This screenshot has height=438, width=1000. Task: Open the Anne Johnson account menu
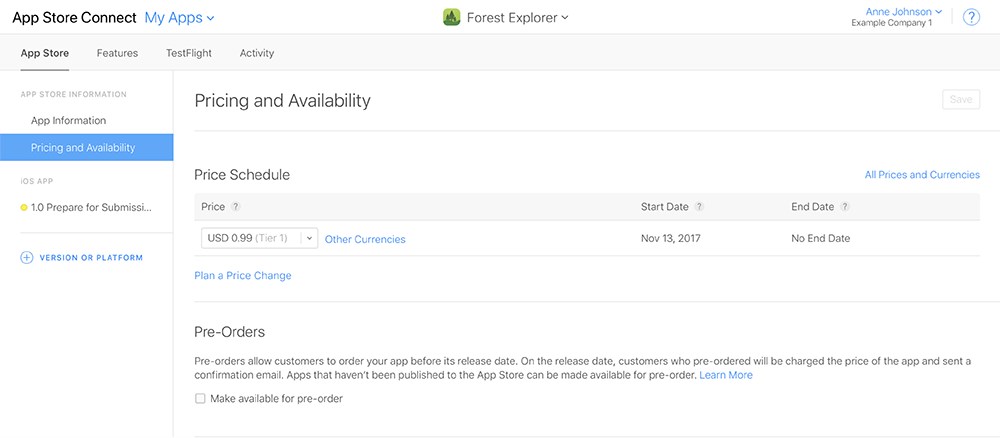click(x=903, y=11)
